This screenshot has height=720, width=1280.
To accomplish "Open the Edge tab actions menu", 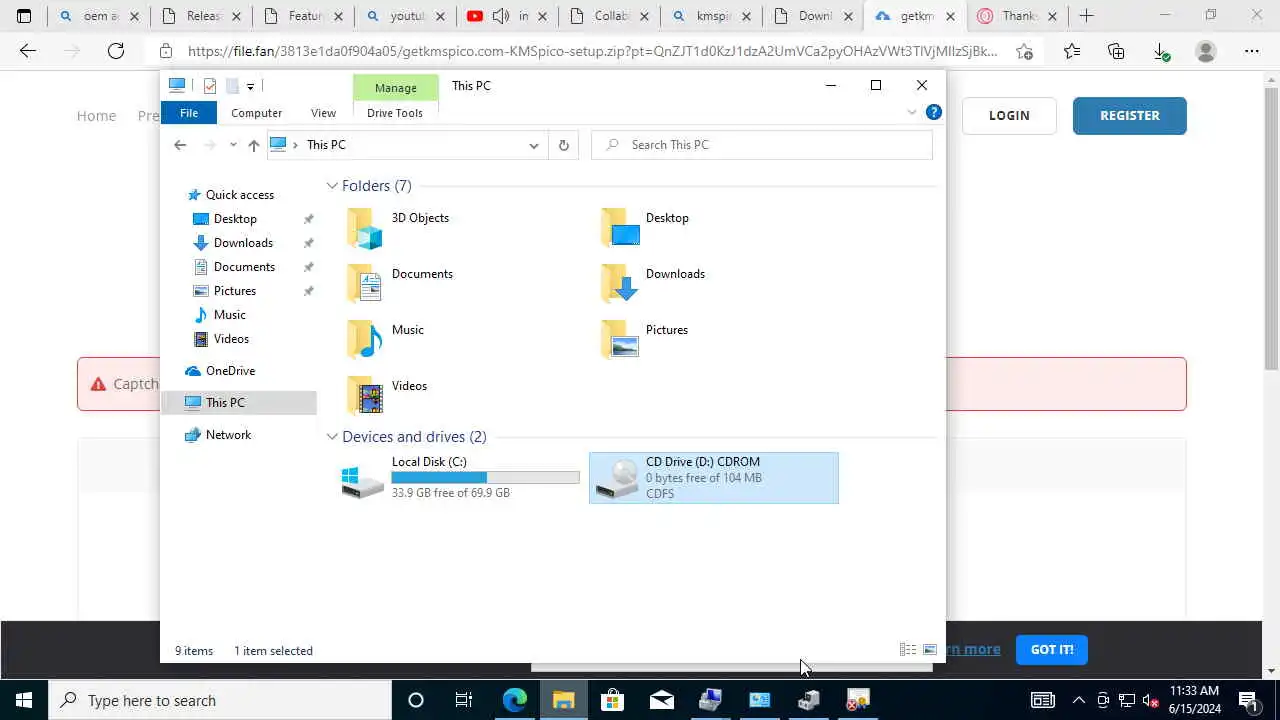I will pos(24,16).
